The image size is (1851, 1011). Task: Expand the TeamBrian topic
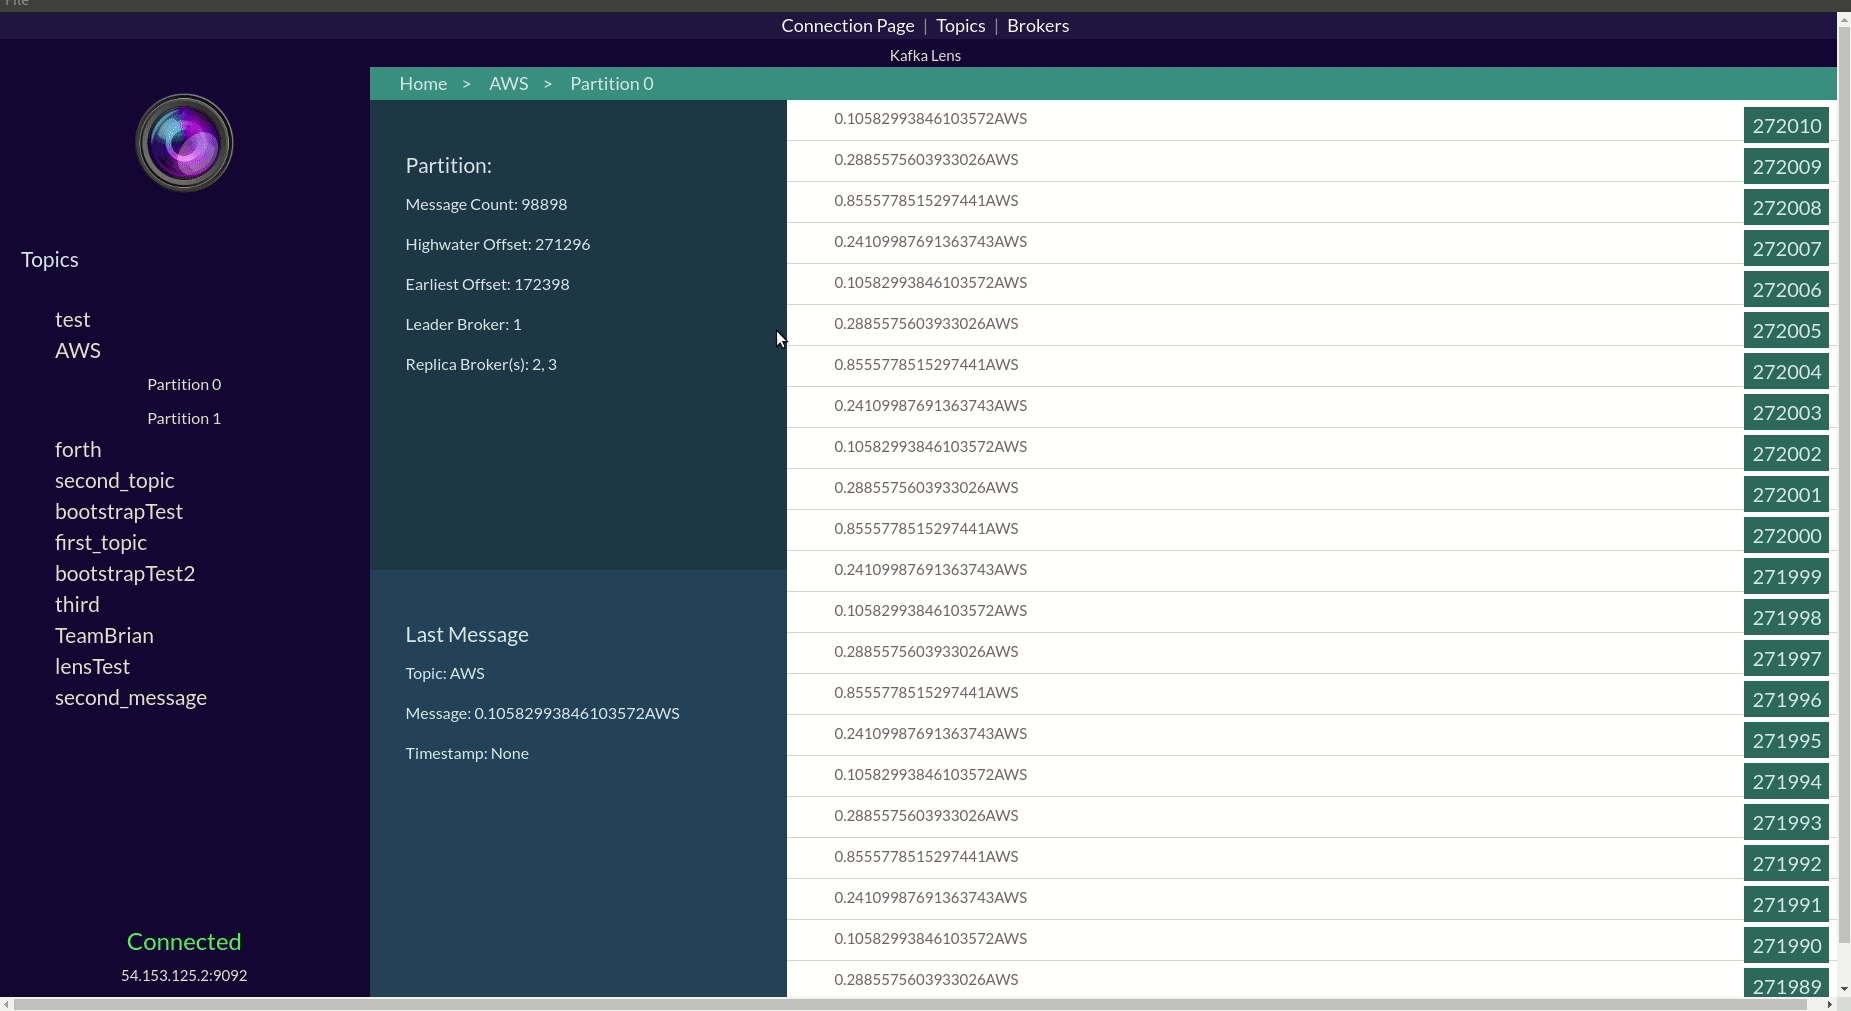click(x=104, y=635)
